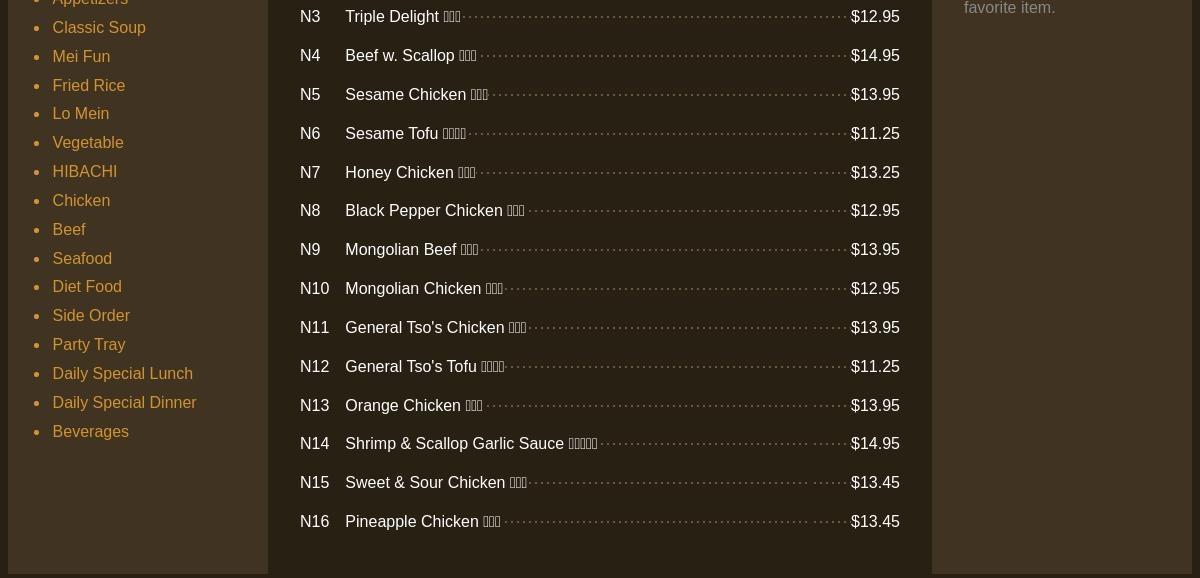Screen dimensions: 1200x578
Task: Pick the N6 Sesame Tofu item
Action: click(391, 134)
